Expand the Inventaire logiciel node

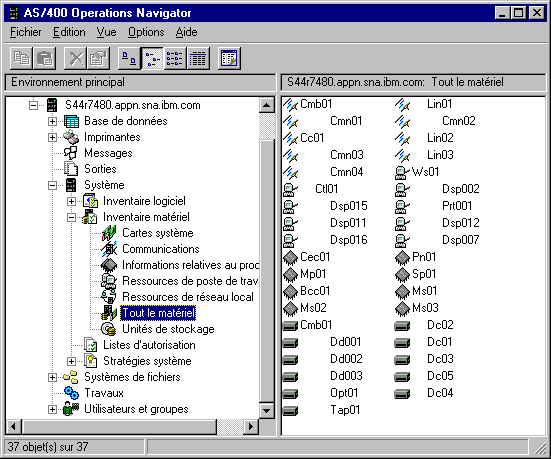tap(71, 201)
